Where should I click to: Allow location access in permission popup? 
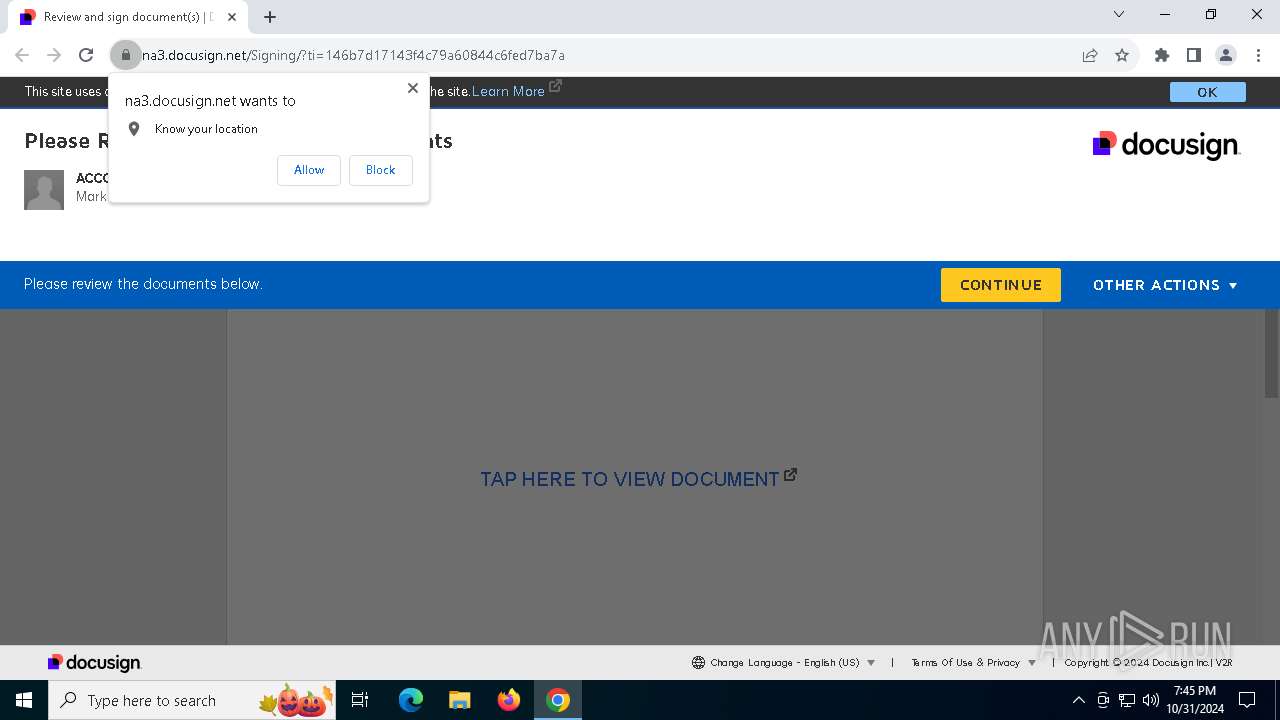309,170
